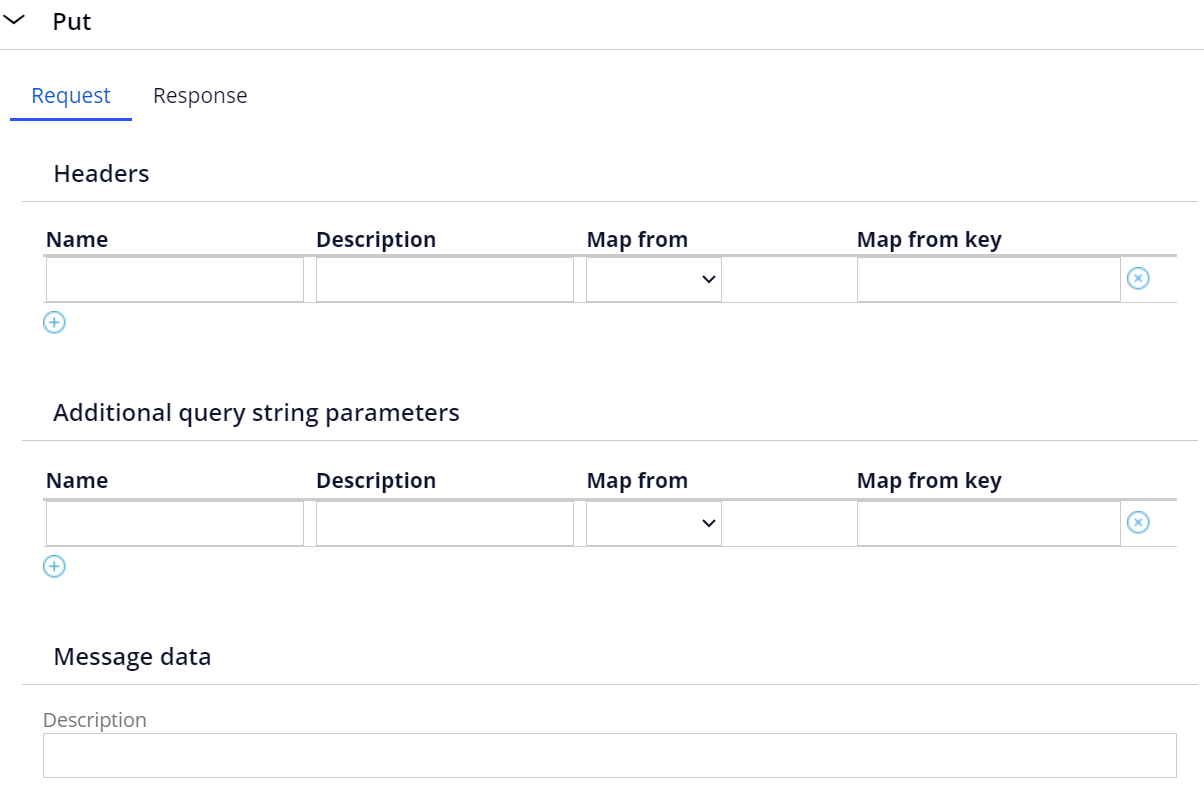Image resolution: width=1204 pixels, height=785 pixels.
Task: Switch to the Response tab
Action: (x=200, y=95)
